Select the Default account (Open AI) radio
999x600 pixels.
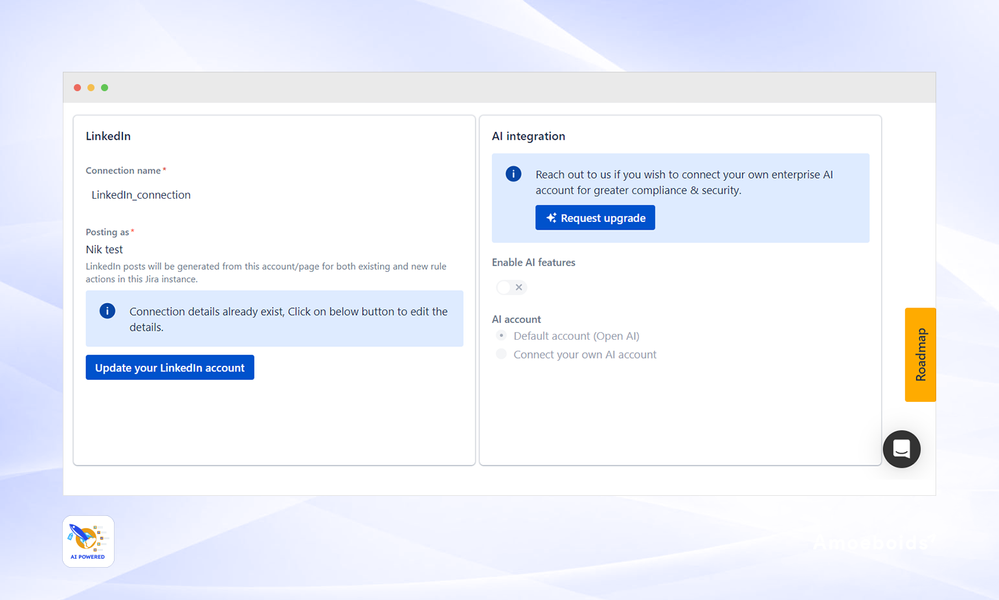click(x=500, y=336)
